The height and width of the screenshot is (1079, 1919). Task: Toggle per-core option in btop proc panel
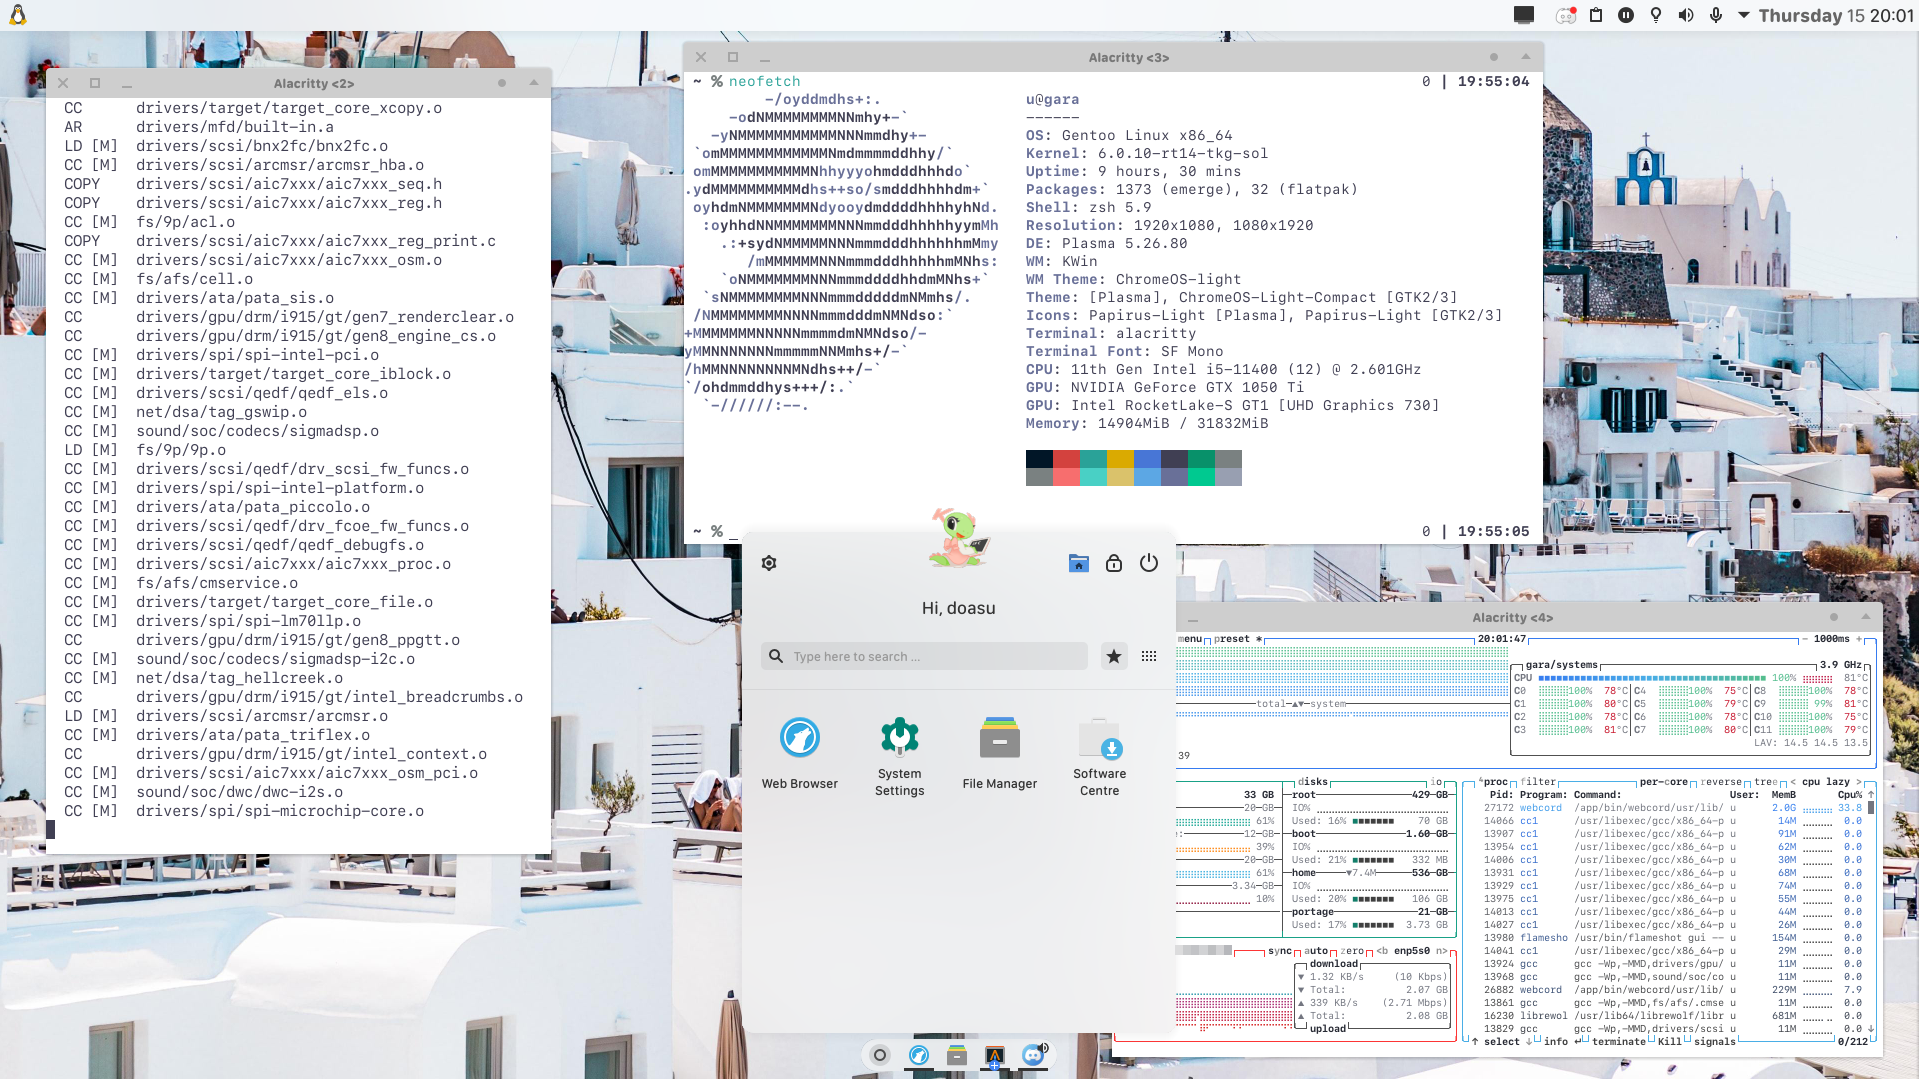click(1663, 782)
